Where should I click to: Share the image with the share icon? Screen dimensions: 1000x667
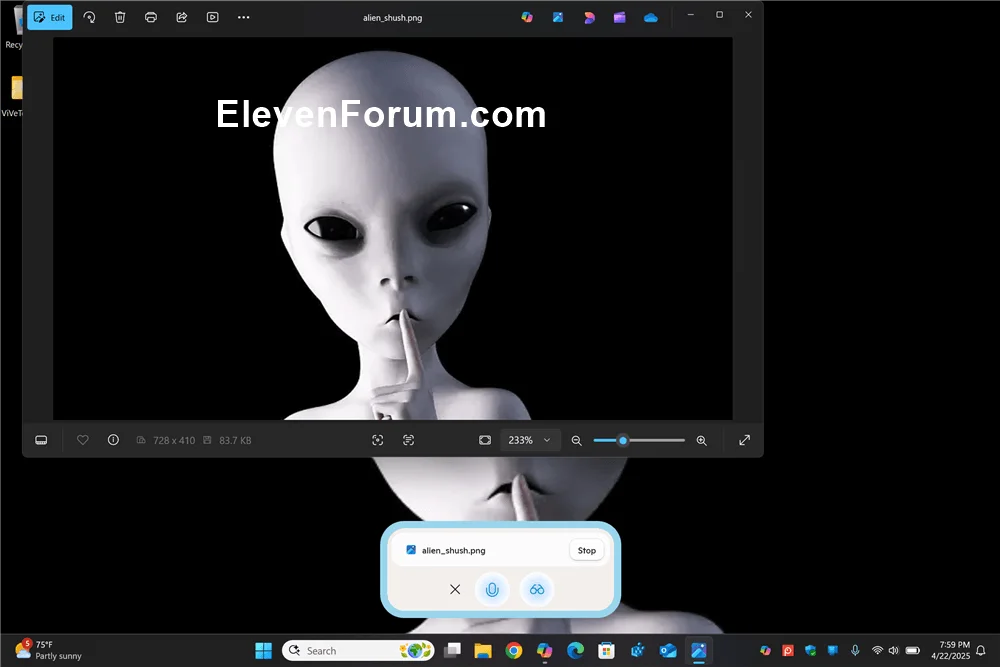(182, 17)
